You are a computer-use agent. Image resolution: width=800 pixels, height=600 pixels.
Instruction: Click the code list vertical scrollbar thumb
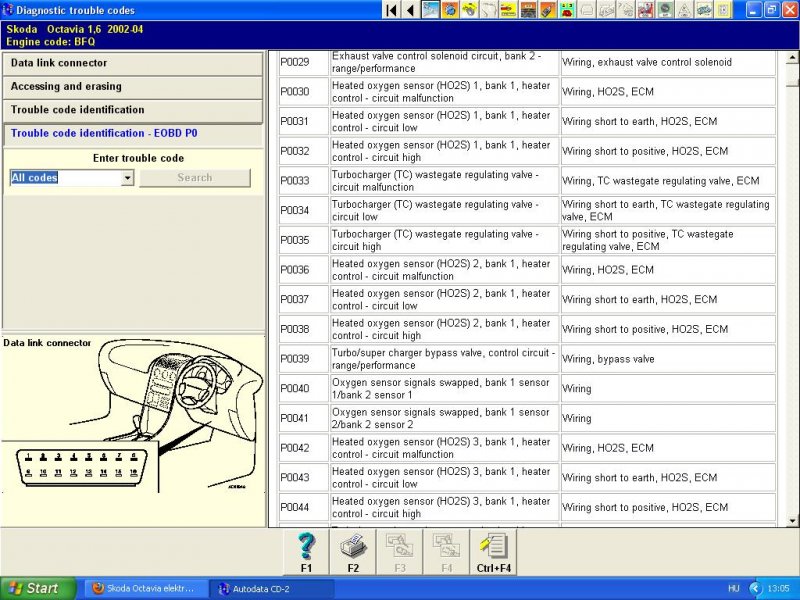tap(792, 74)
